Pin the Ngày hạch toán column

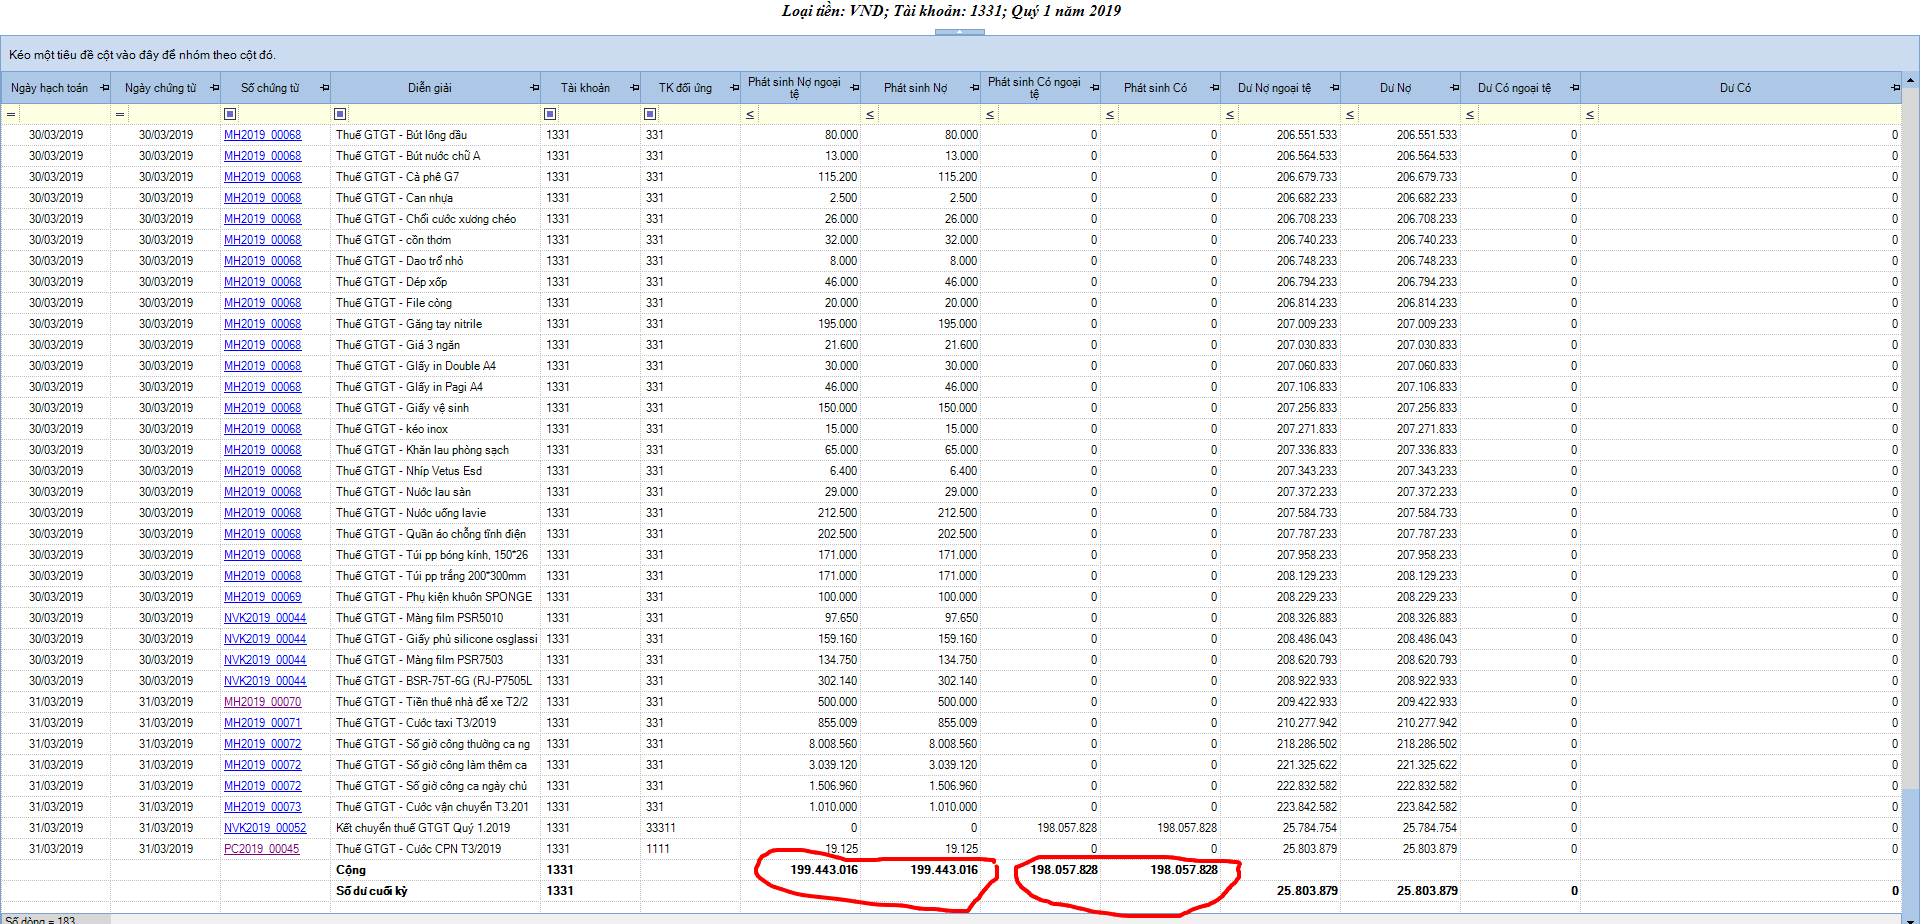(104, 88)
